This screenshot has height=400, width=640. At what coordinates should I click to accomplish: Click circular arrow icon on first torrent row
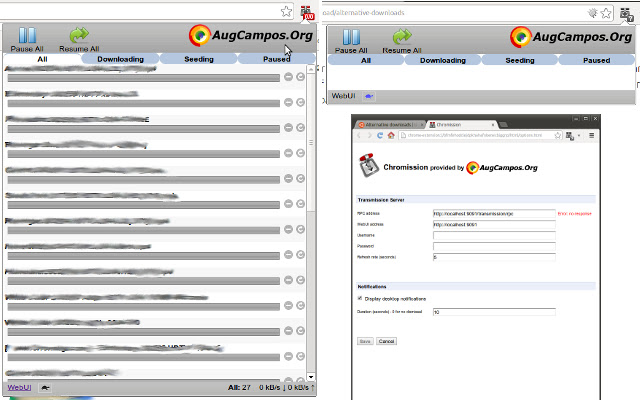(x=300, y=77)
